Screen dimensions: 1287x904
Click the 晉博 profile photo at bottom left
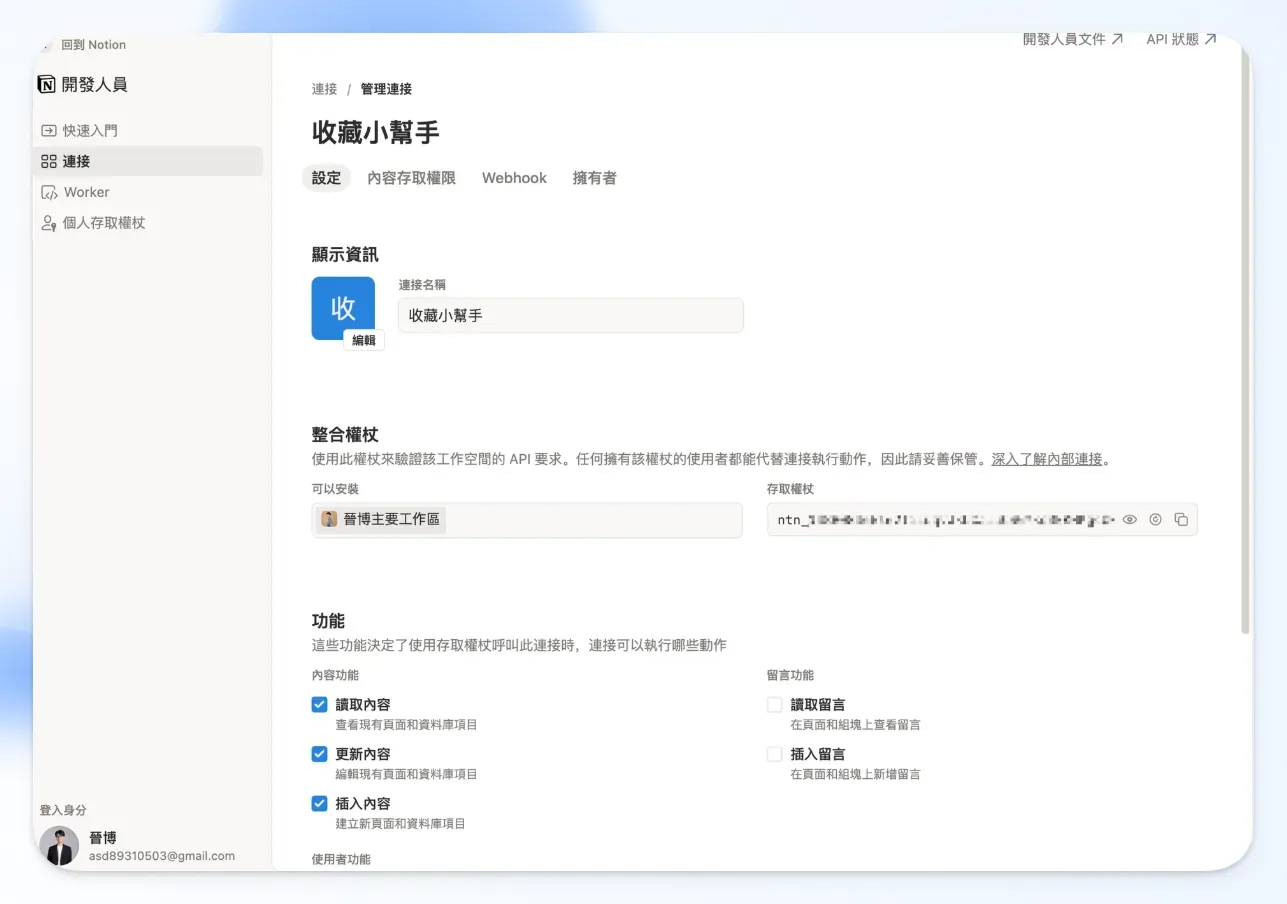pyautogui.click(x=59, y=846)
